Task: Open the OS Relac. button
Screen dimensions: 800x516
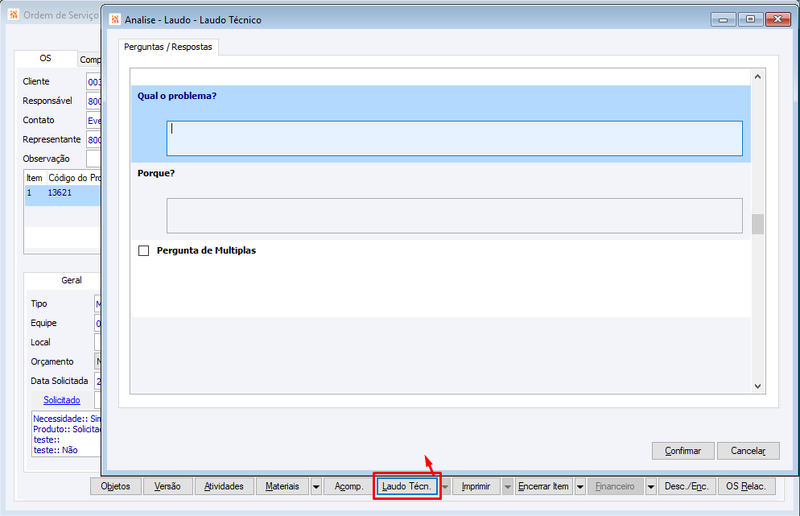Action: tap(746, 486)
